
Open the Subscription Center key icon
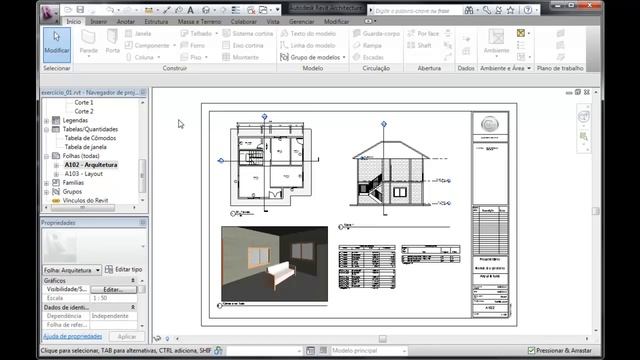[x=486, y=10]
